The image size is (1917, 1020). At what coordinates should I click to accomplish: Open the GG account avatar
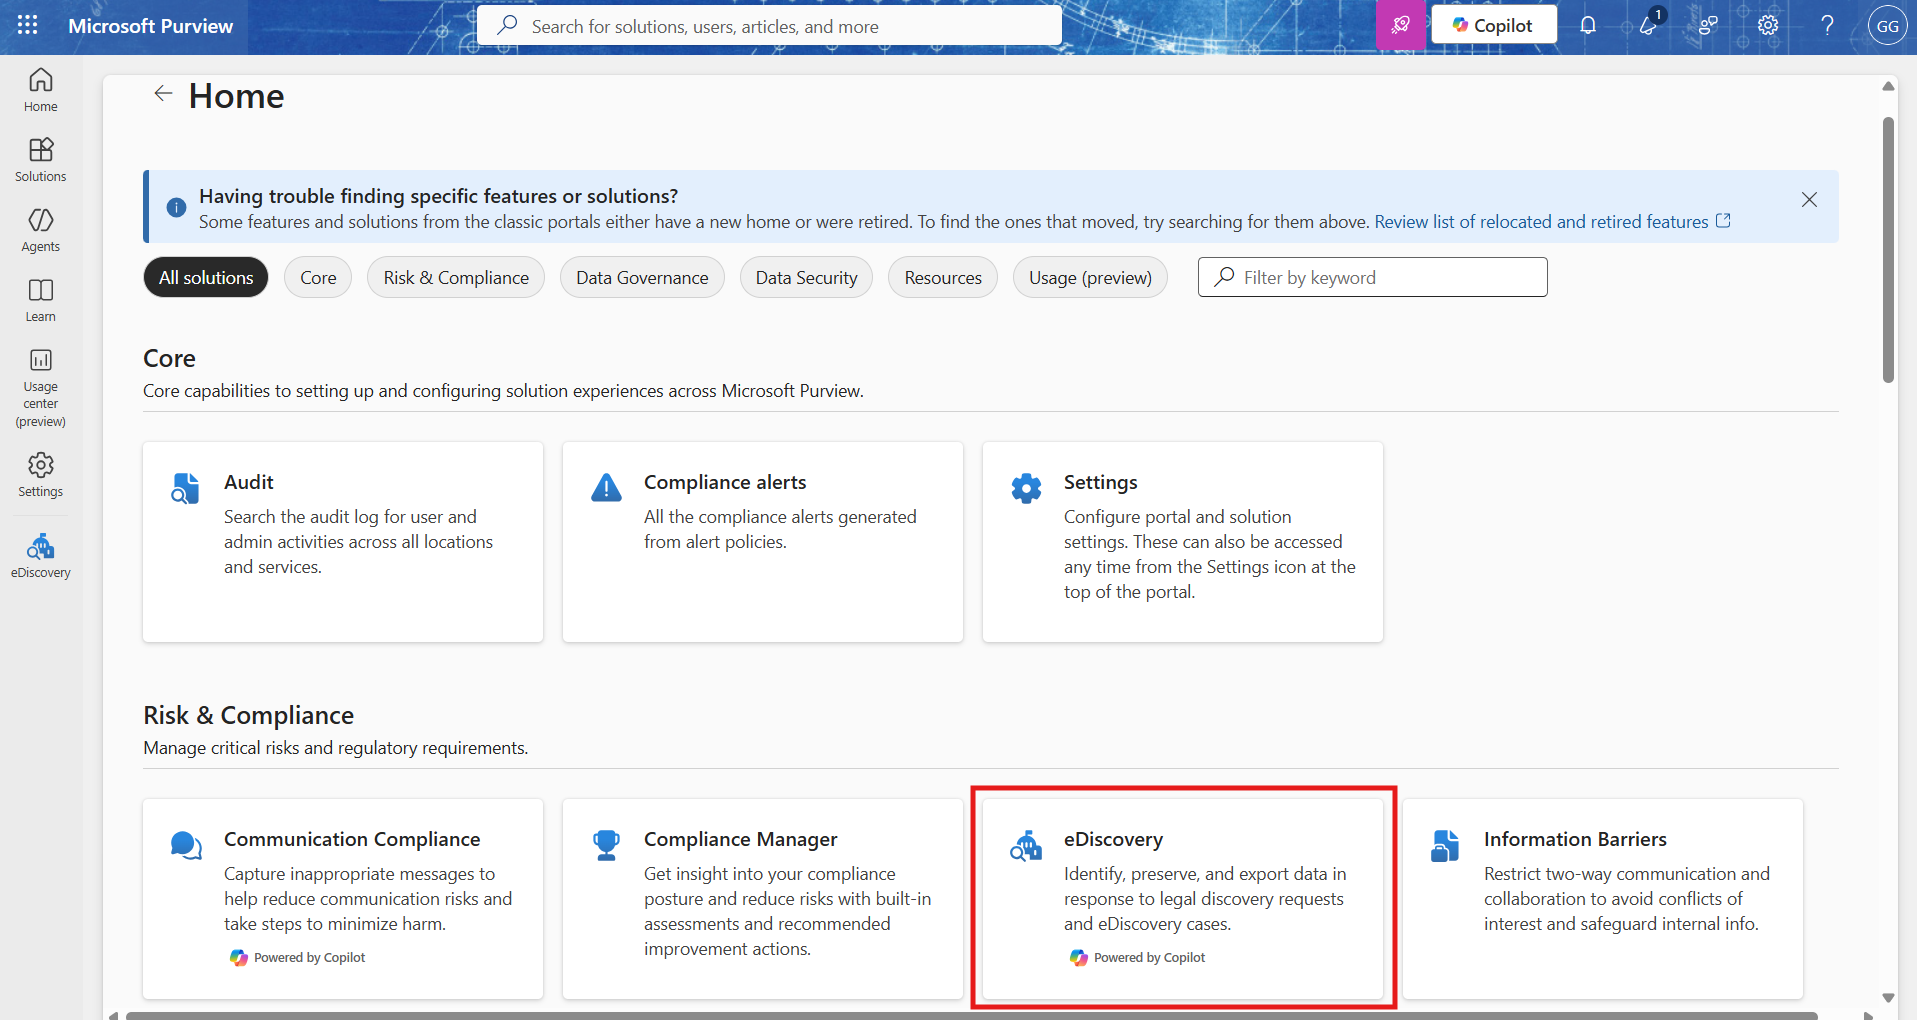(x=1887, y=26)
